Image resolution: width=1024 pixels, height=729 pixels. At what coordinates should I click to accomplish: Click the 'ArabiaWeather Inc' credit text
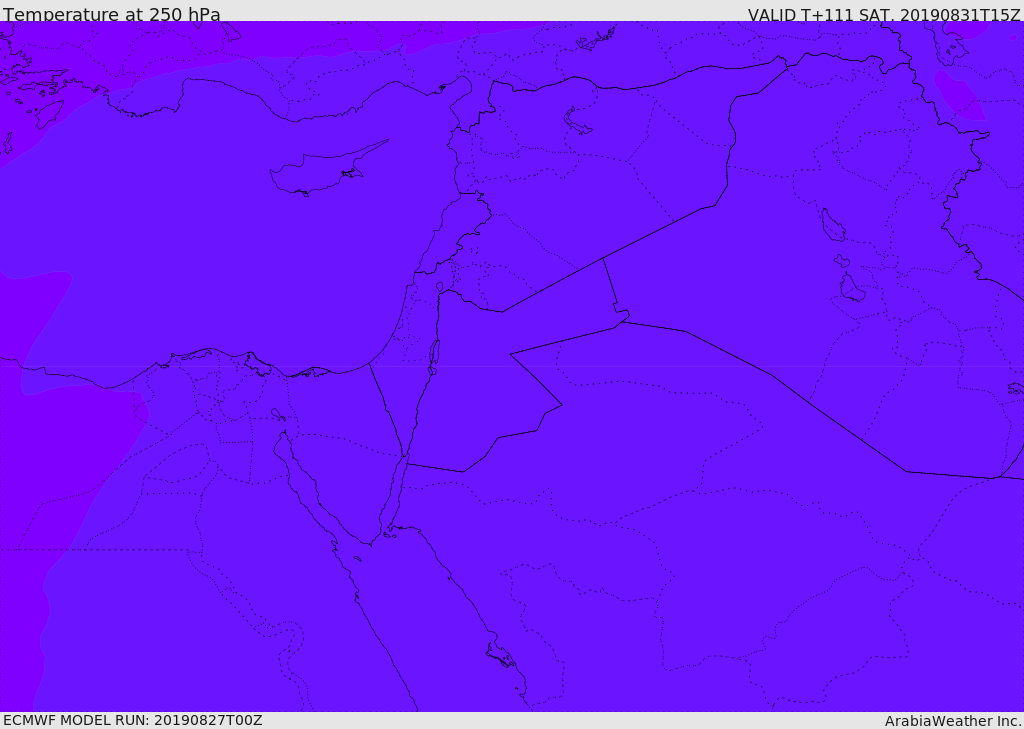[x=953, y=721]
